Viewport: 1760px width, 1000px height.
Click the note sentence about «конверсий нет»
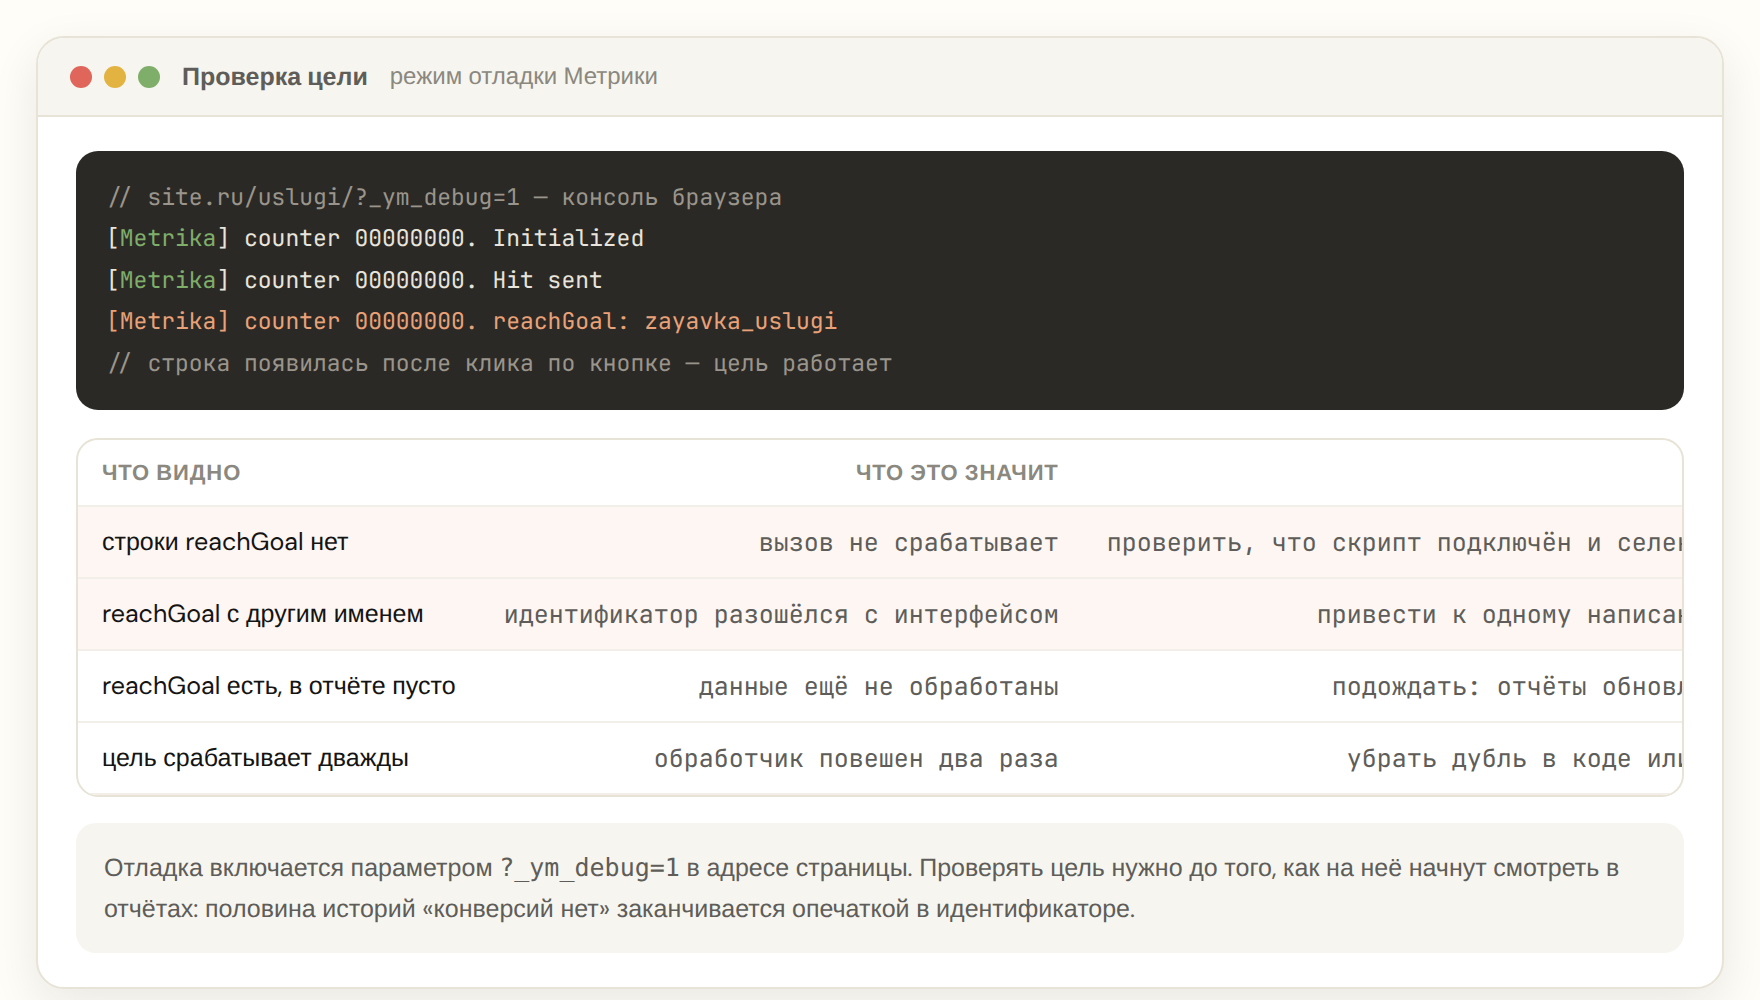[x=620, y=909]
